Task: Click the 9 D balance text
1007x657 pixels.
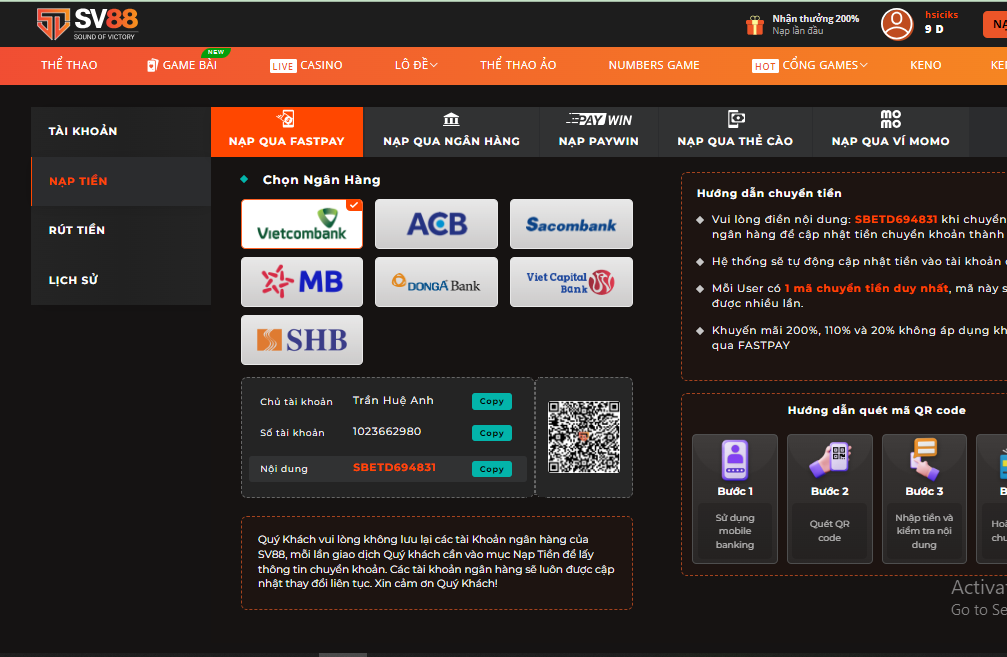Action: pos(934,29)
